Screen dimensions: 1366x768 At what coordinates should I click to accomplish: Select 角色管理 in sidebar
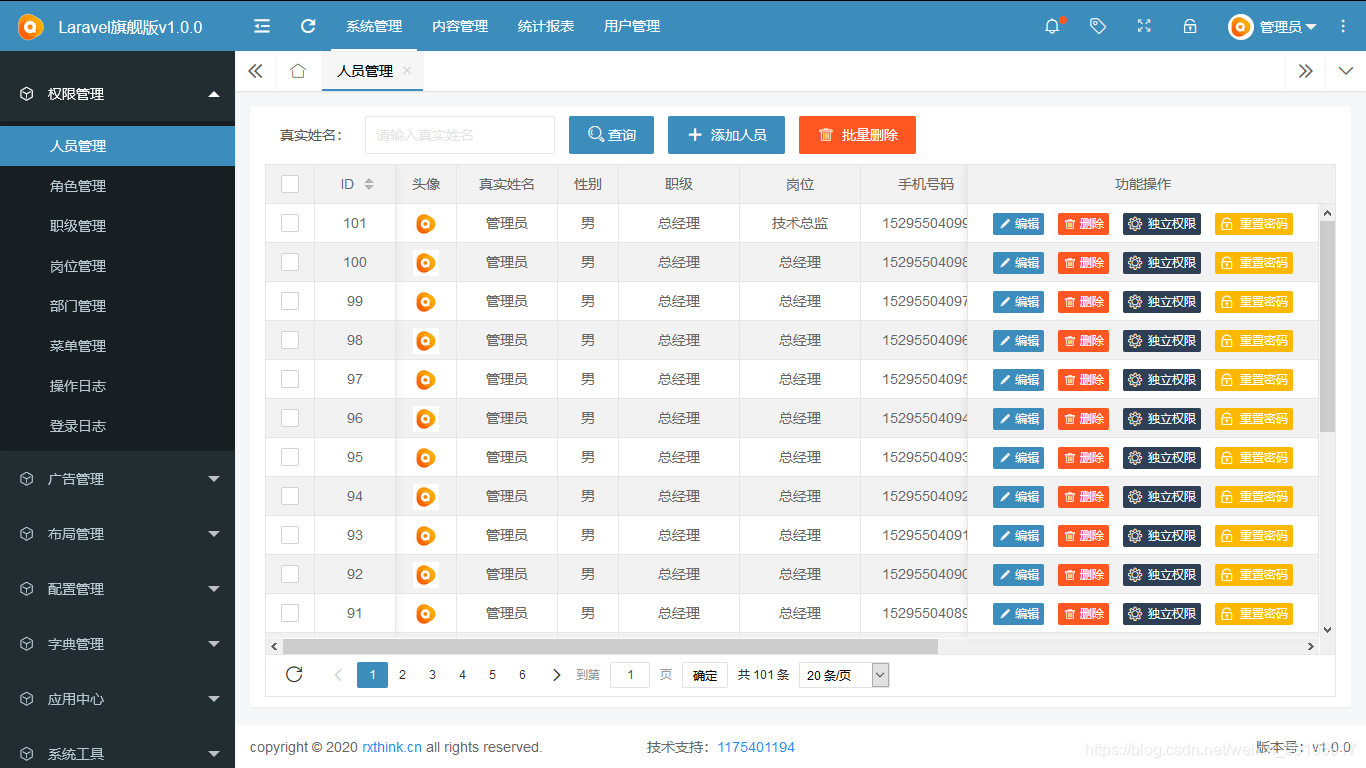pos(117,186)
